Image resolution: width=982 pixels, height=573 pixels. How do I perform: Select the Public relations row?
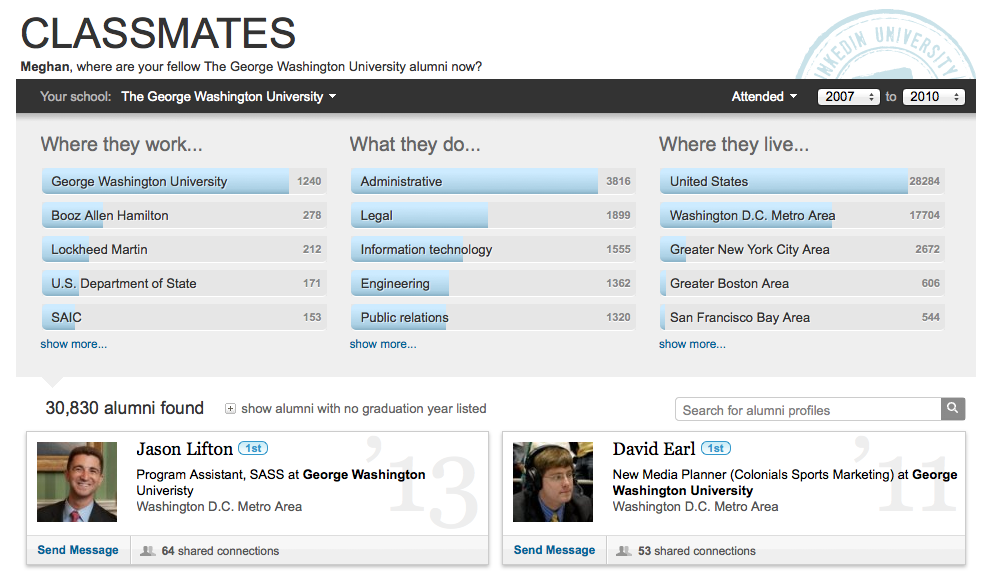(494, 317)
